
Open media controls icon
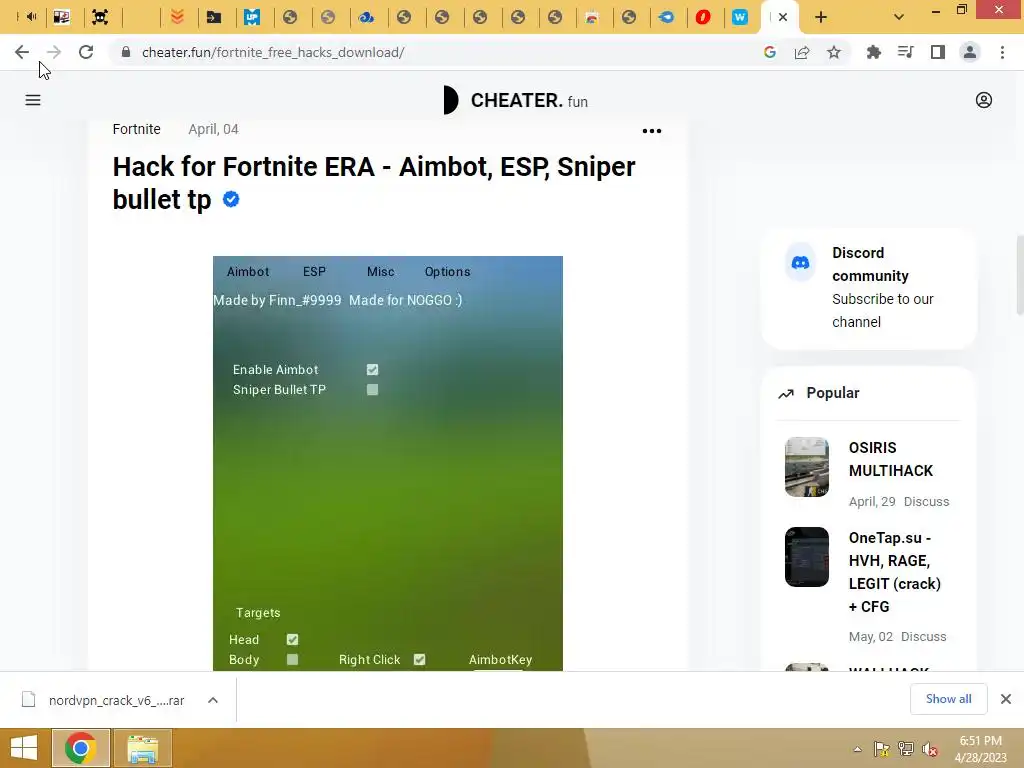[905, 52]
